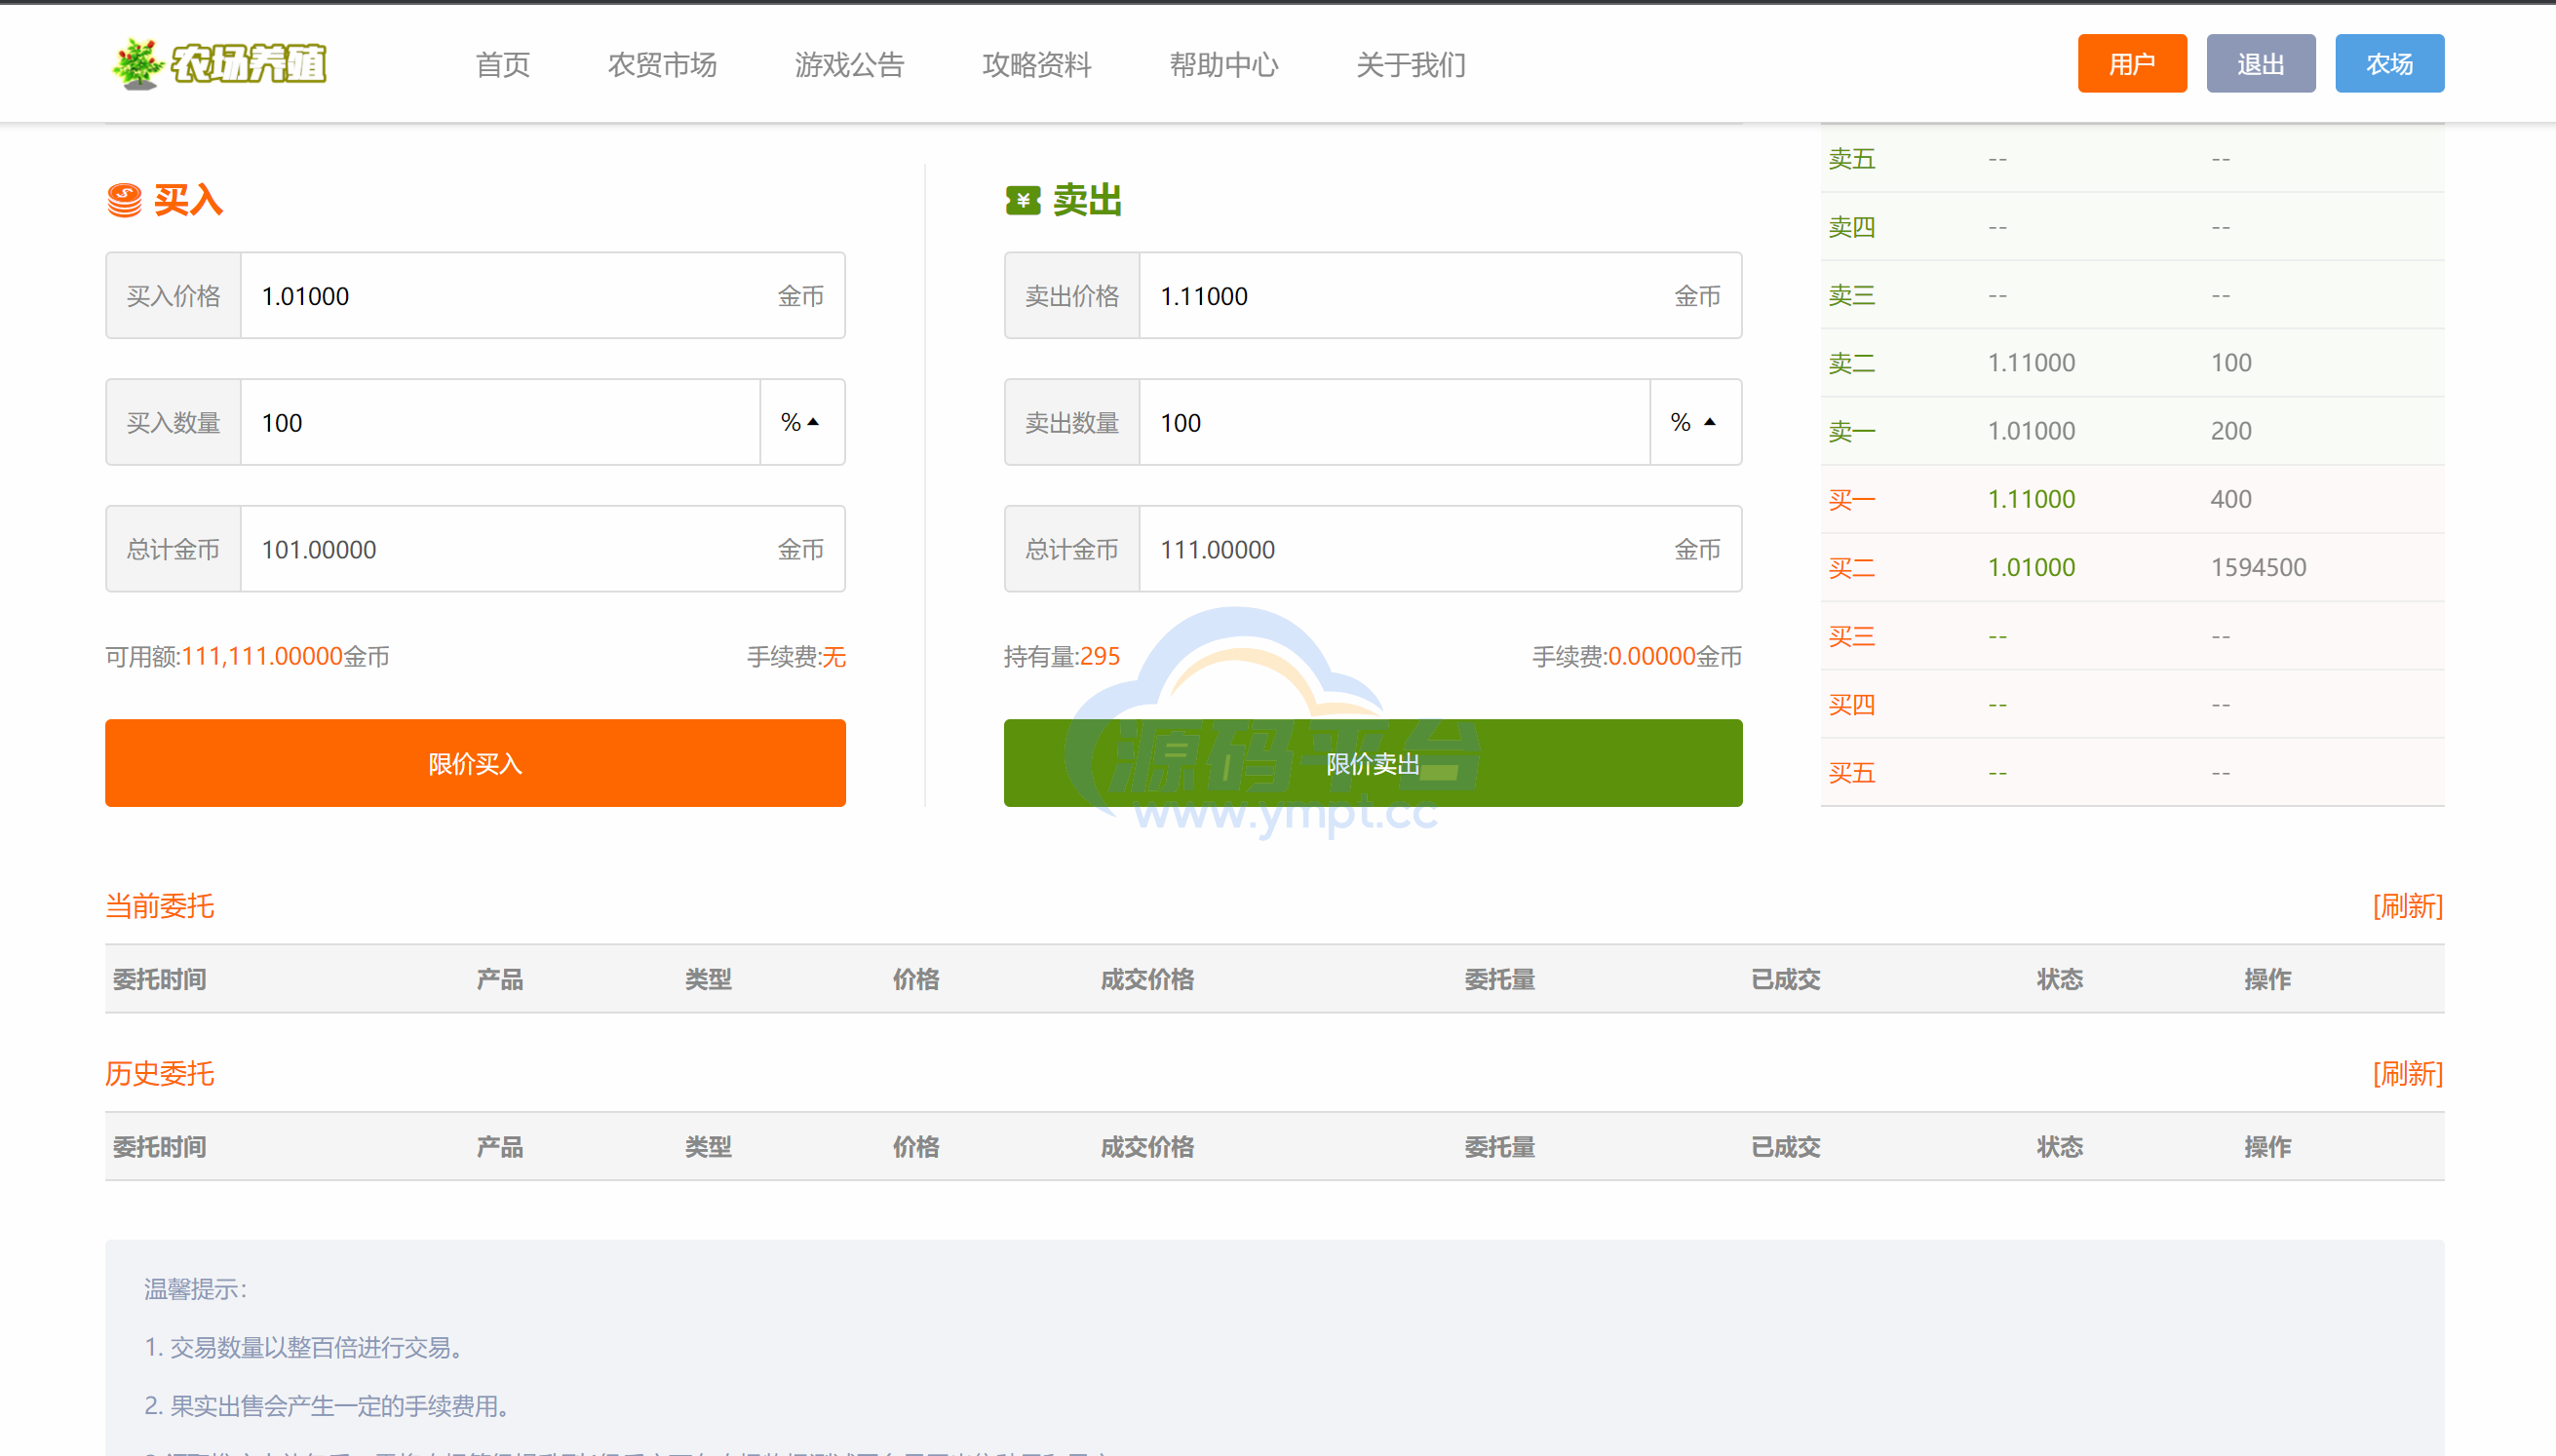Expand the buy quantity percent dropdown

801,423
